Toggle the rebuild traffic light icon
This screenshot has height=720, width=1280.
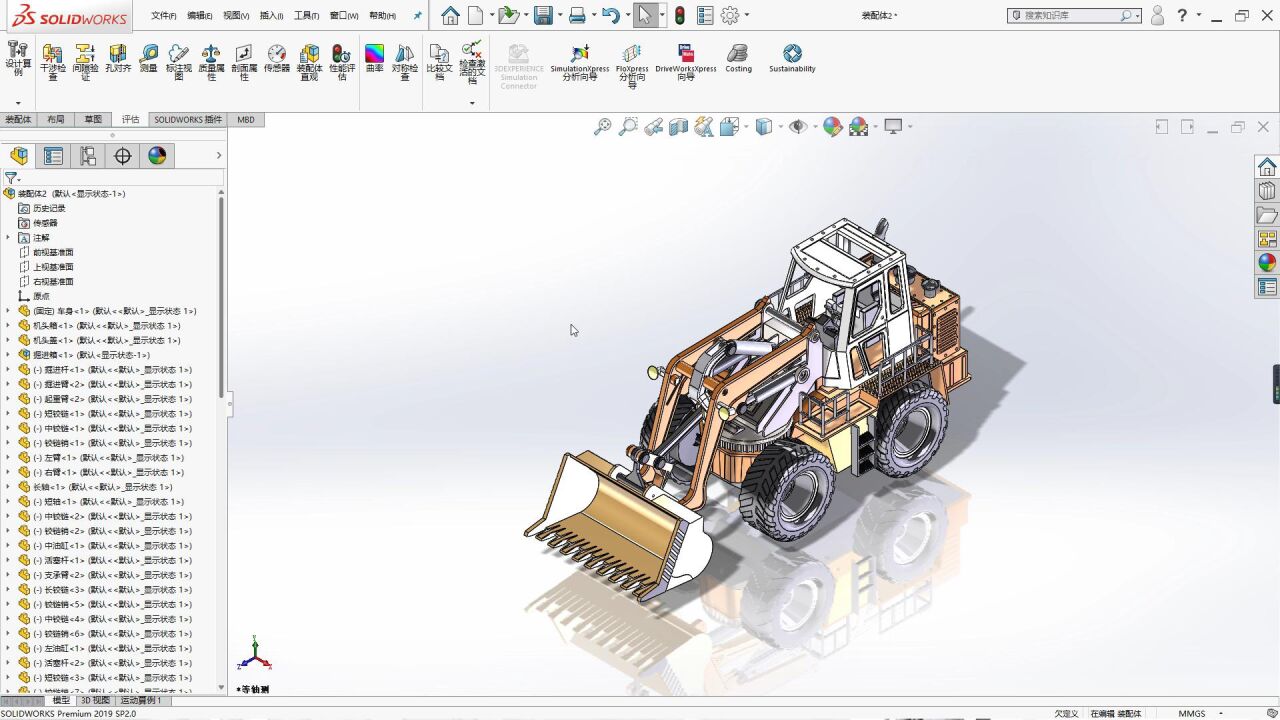pos(680,16)
